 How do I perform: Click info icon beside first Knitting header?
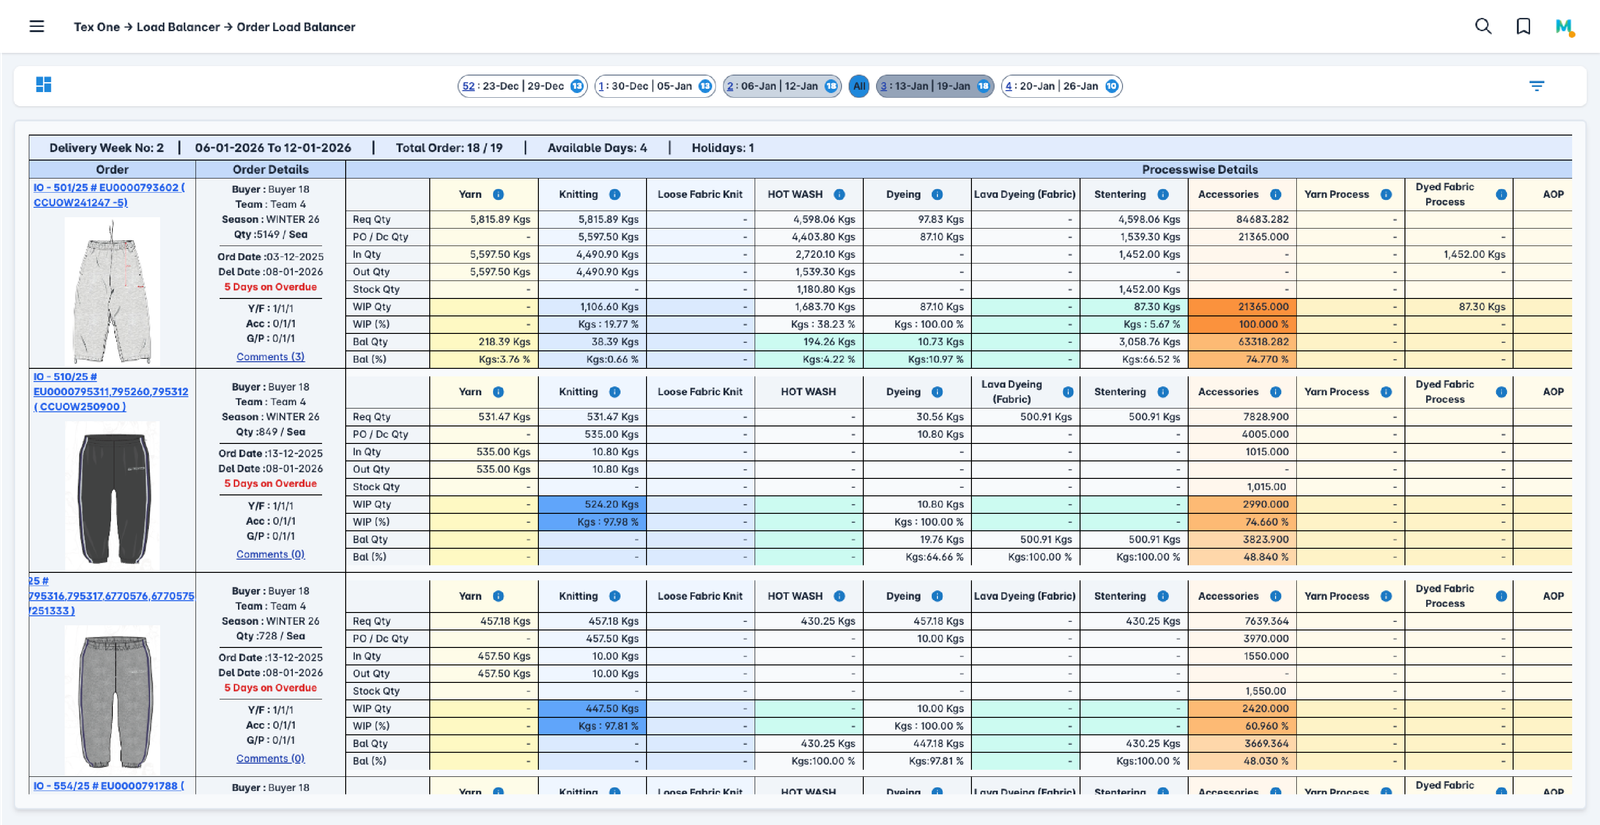[615, 195]
